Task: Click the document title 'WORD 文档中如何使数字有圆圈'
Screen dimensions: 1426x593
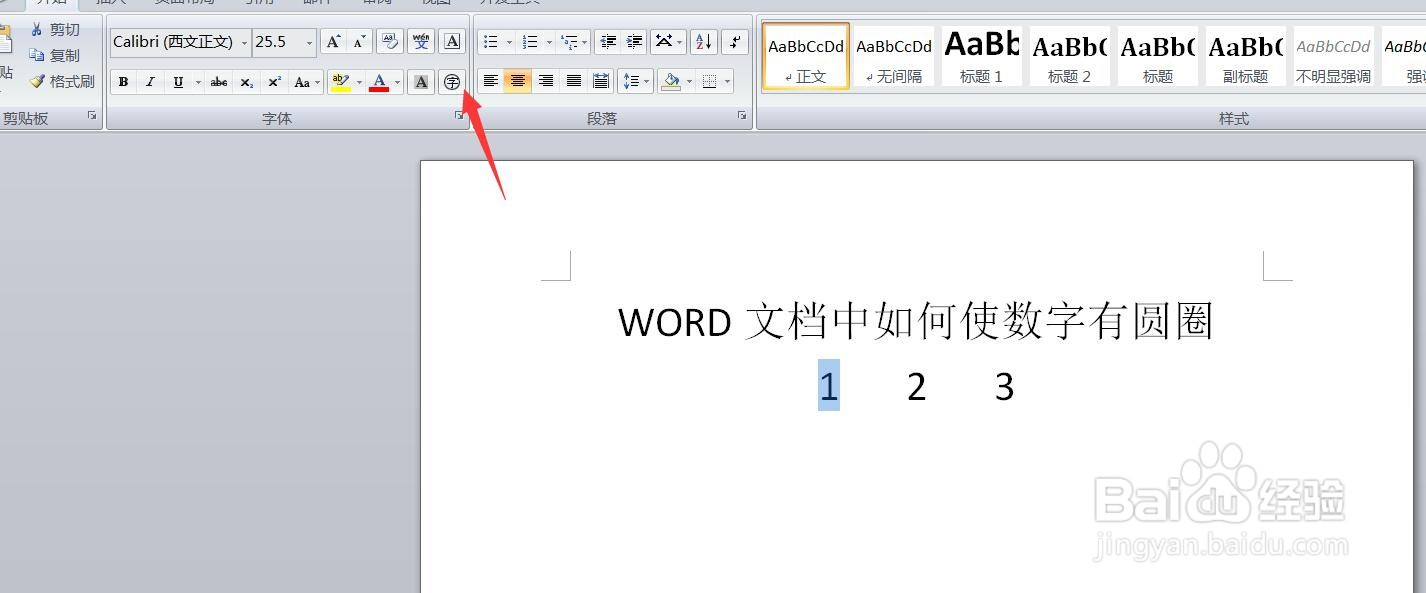Action: pyautogui.click(x=915, y=322)
